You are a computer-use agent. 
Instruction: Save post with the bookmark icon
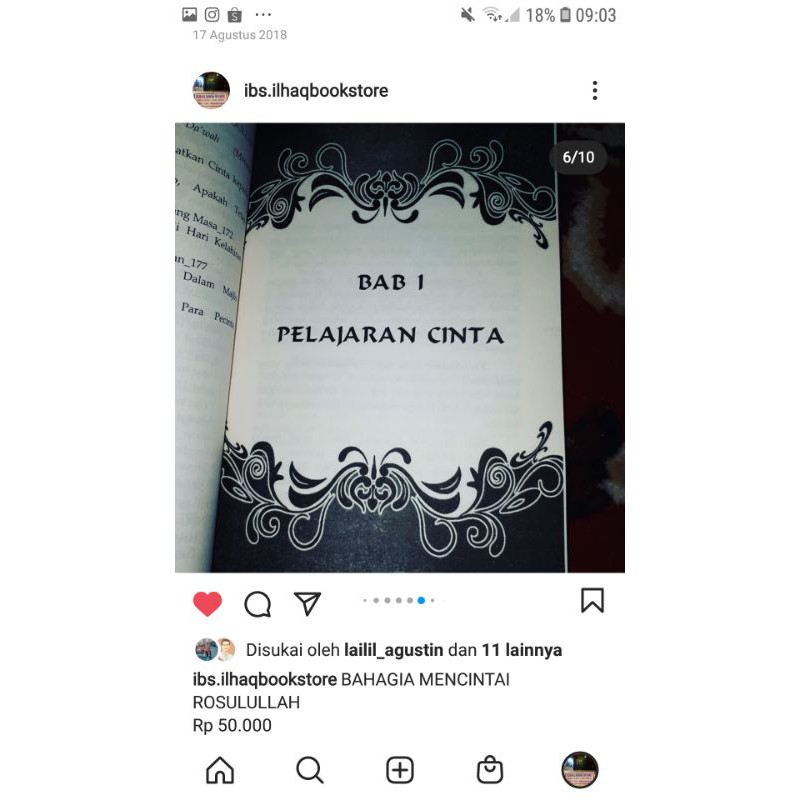click(592, 600)
